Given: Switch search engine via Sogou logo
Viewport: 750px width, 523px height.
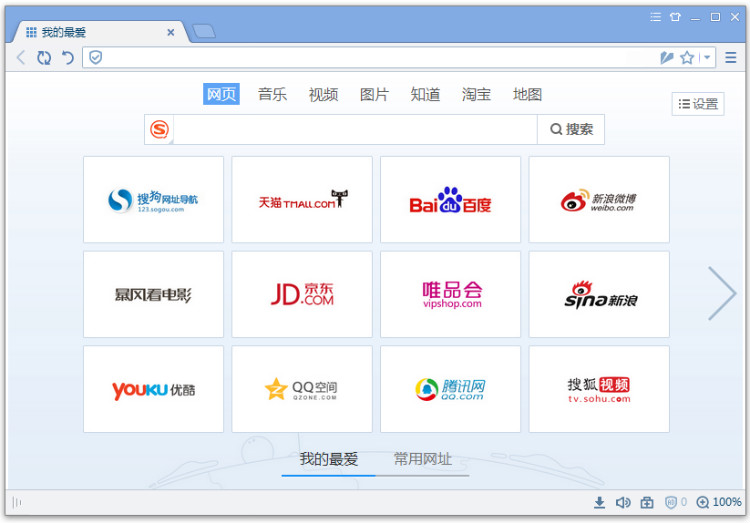Looking at the screenshot, I should (x=159, y=129).
